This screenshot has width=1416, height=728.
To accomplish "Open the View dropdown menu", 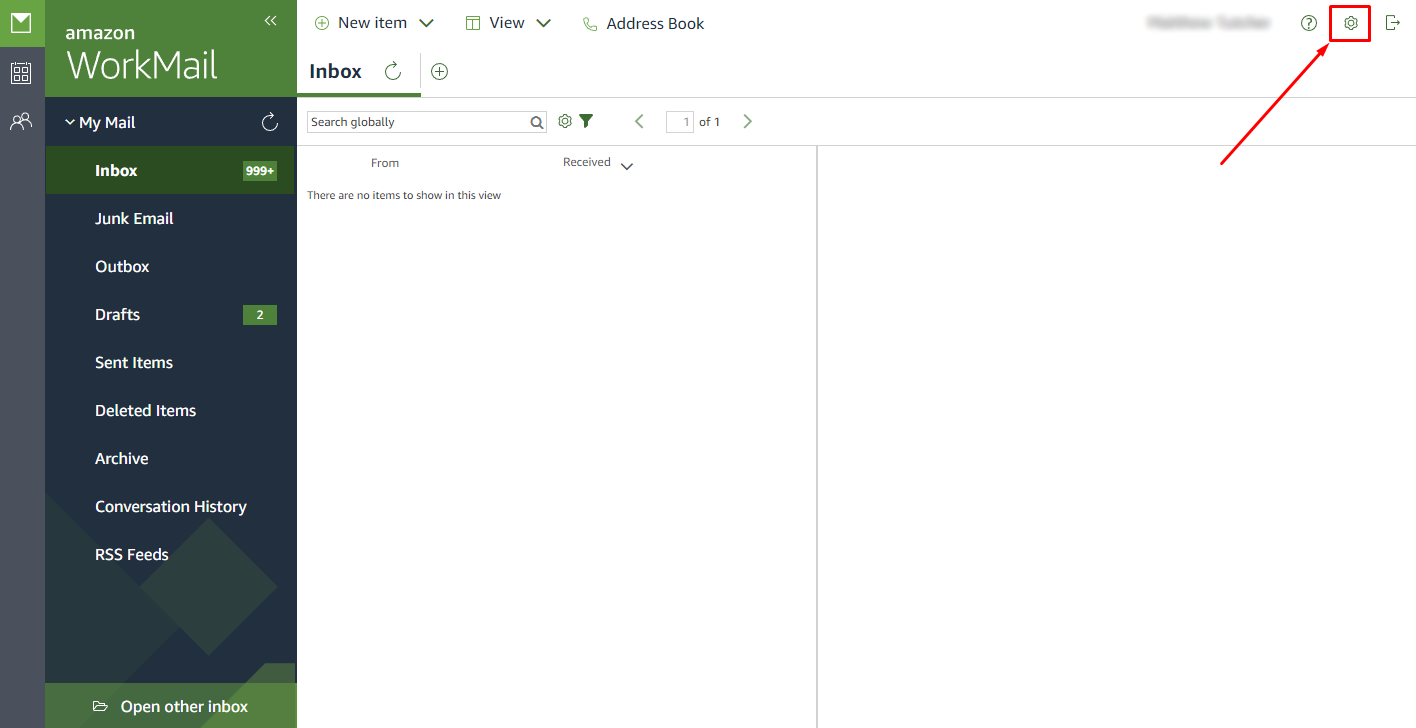I will (508, 23).
